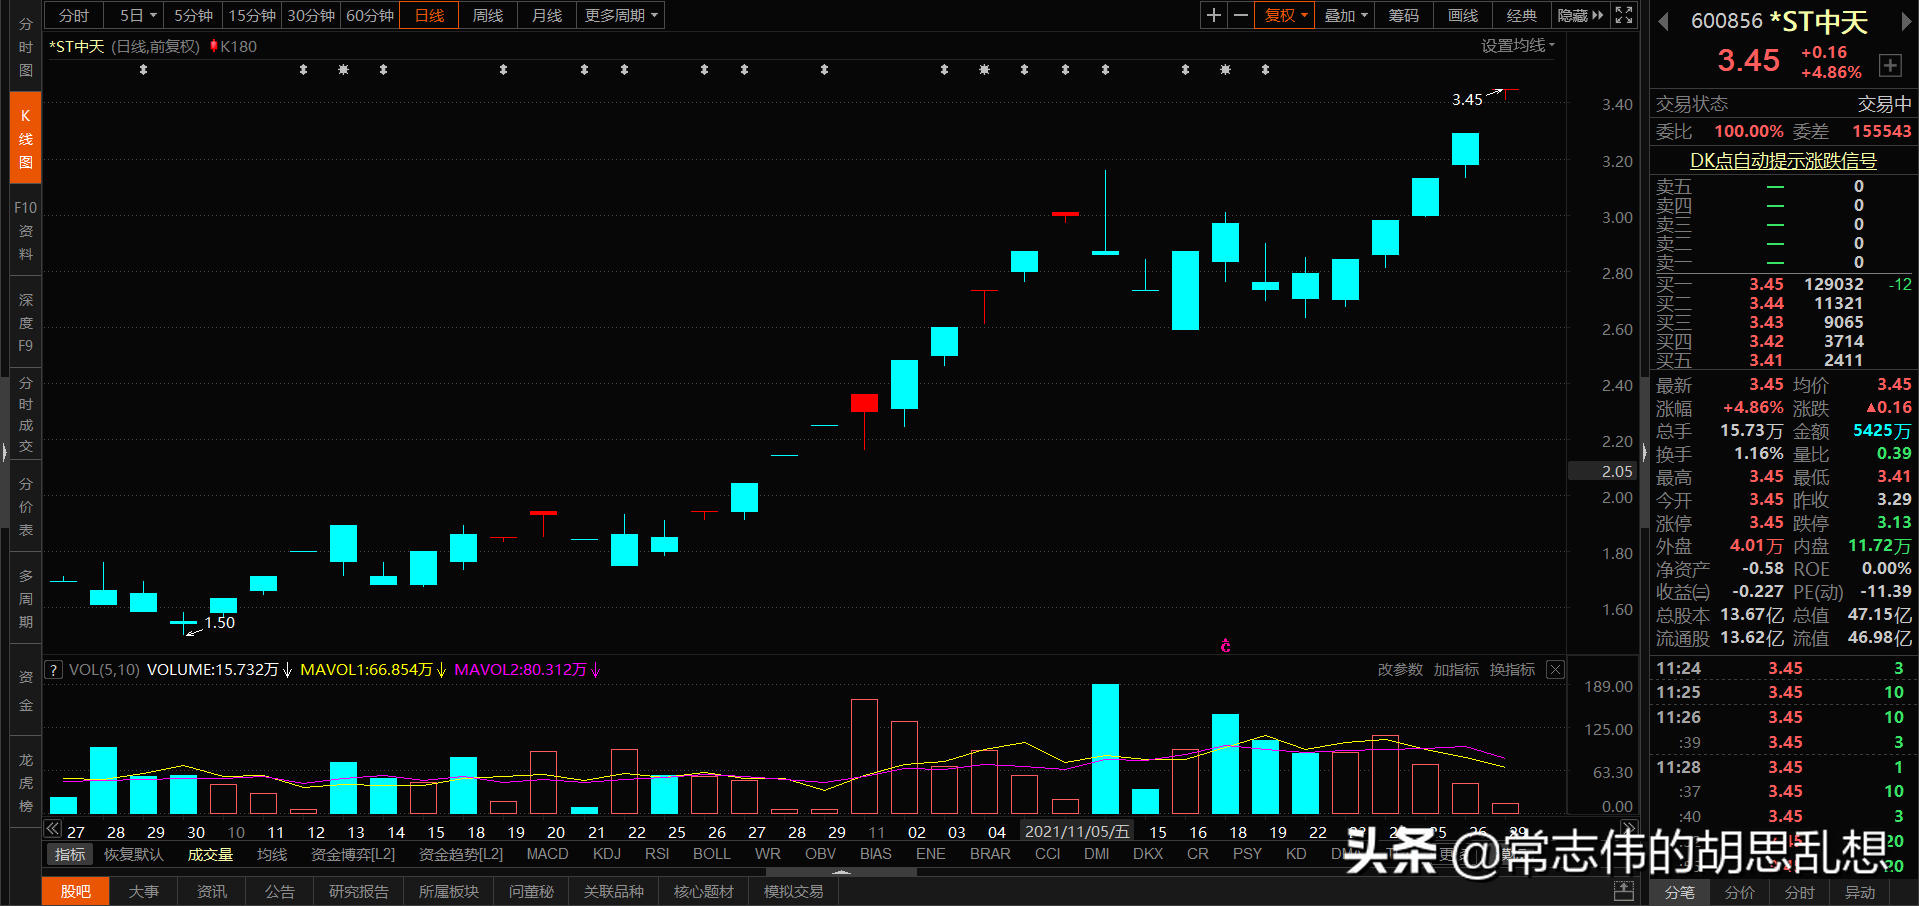Select 深度F9 in the left sidebar
This screenshot has height=906, width=1919.
pyautogui.click(x=24, y=322)
